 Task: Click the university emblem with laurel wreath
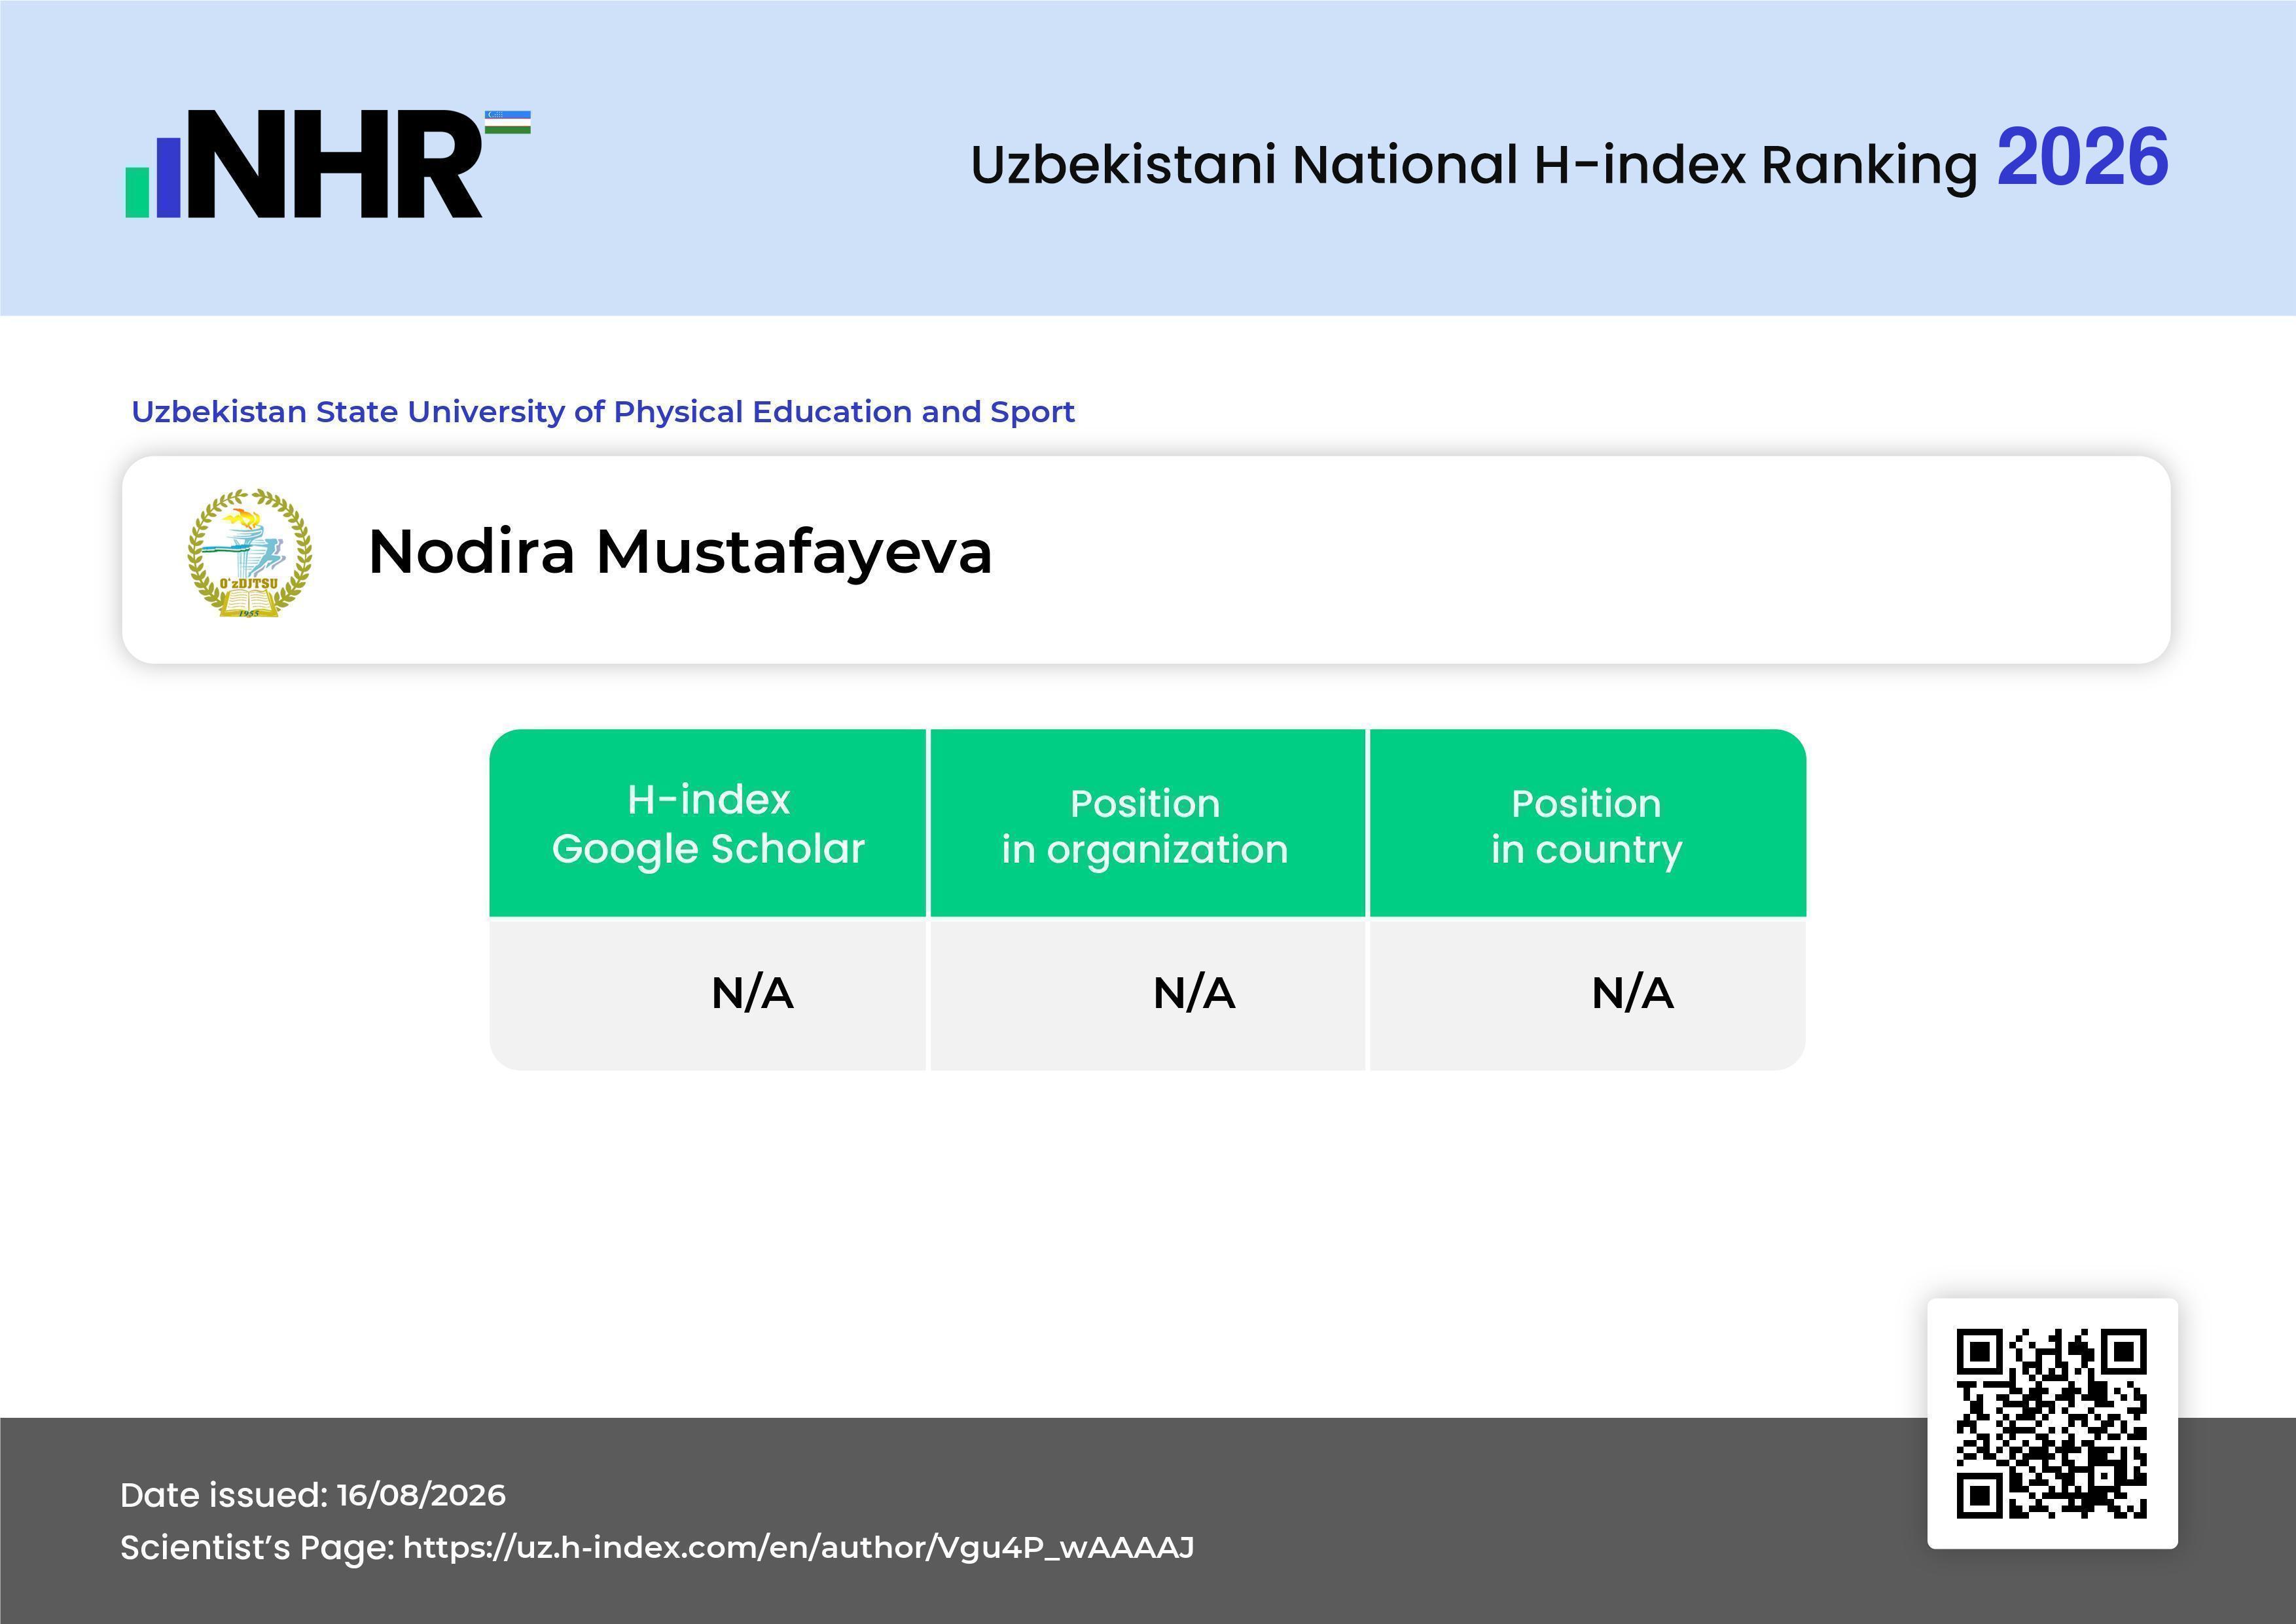(250, 553)
